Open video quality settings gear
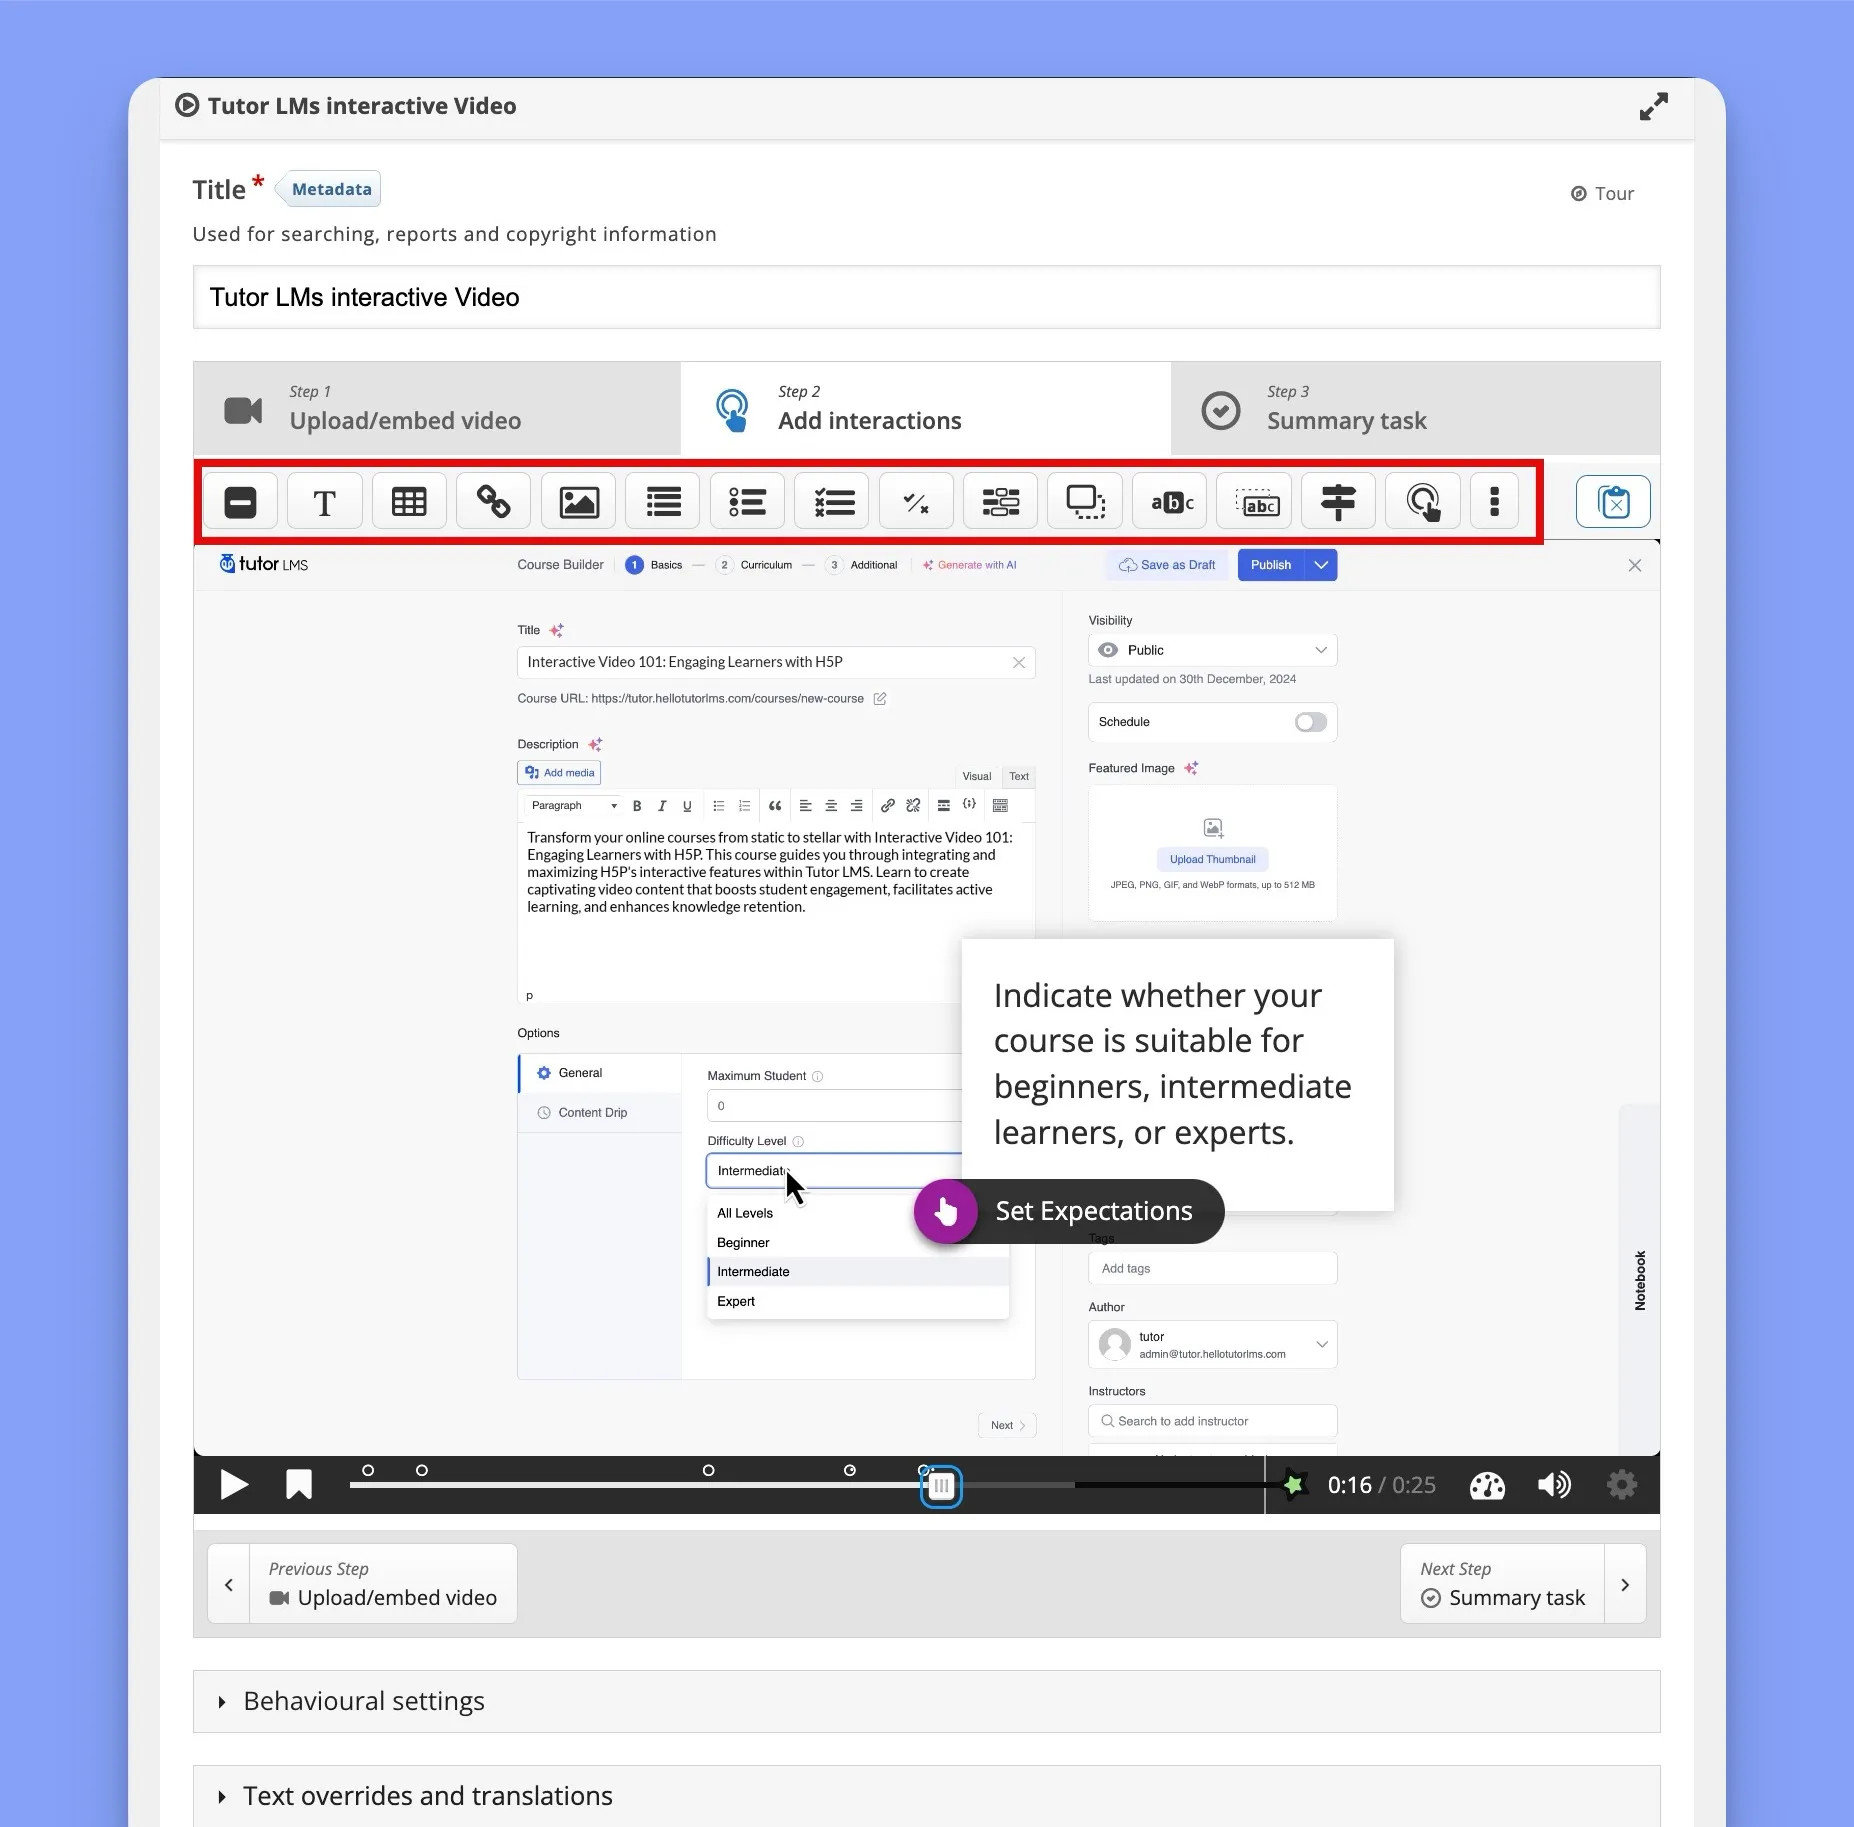 tap(1621, 1485)
